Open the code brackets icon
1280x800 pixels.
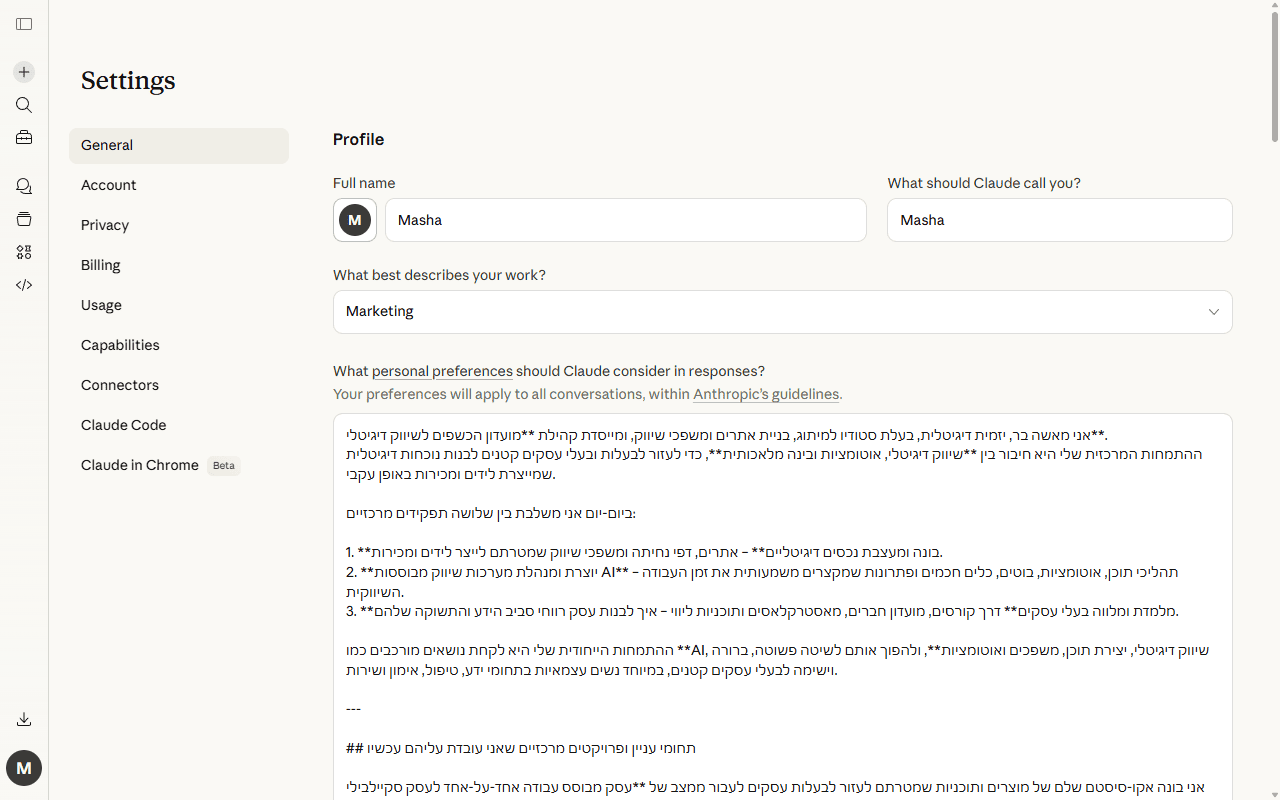click(x=24, y=285)
